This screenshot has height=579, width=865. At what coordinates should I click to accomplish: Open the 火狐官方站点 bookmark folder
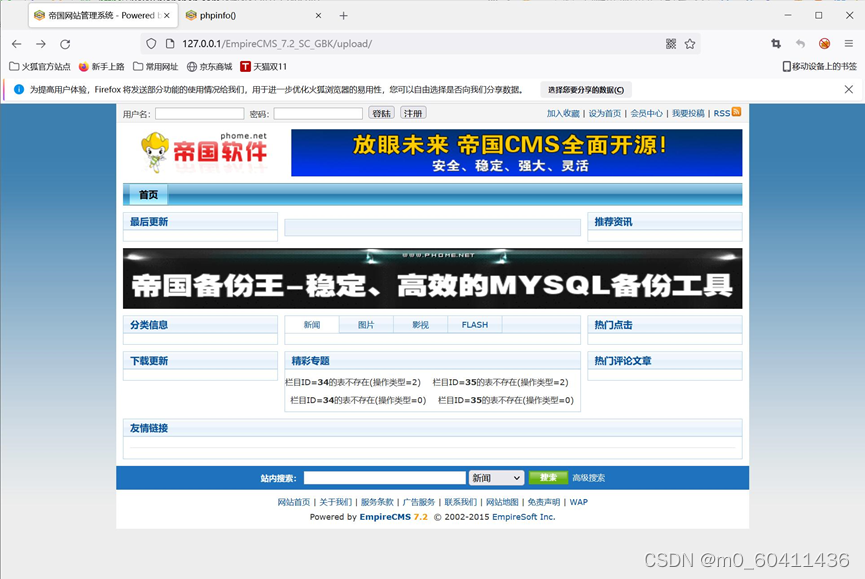40,67
